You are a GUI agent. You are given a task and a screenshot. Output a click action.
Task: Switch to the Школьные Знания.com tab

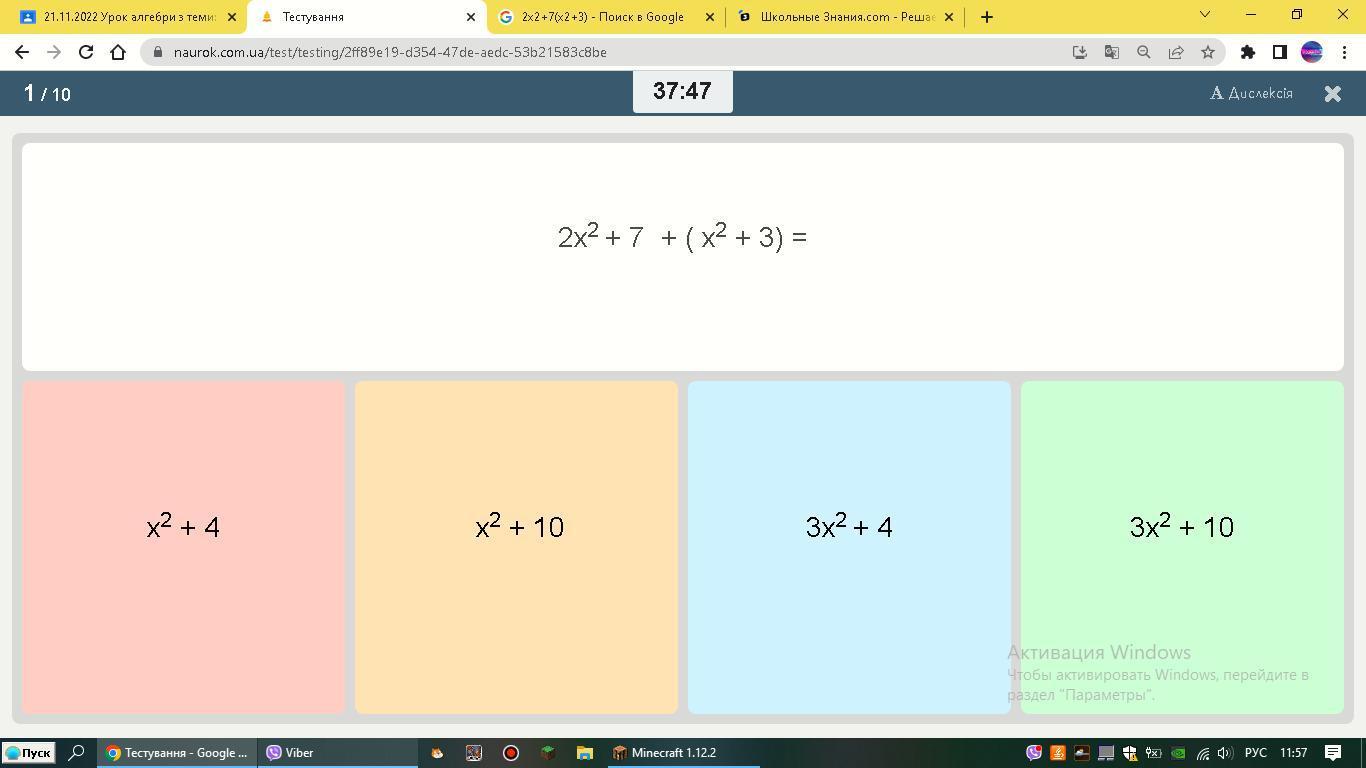pos(845,17)
